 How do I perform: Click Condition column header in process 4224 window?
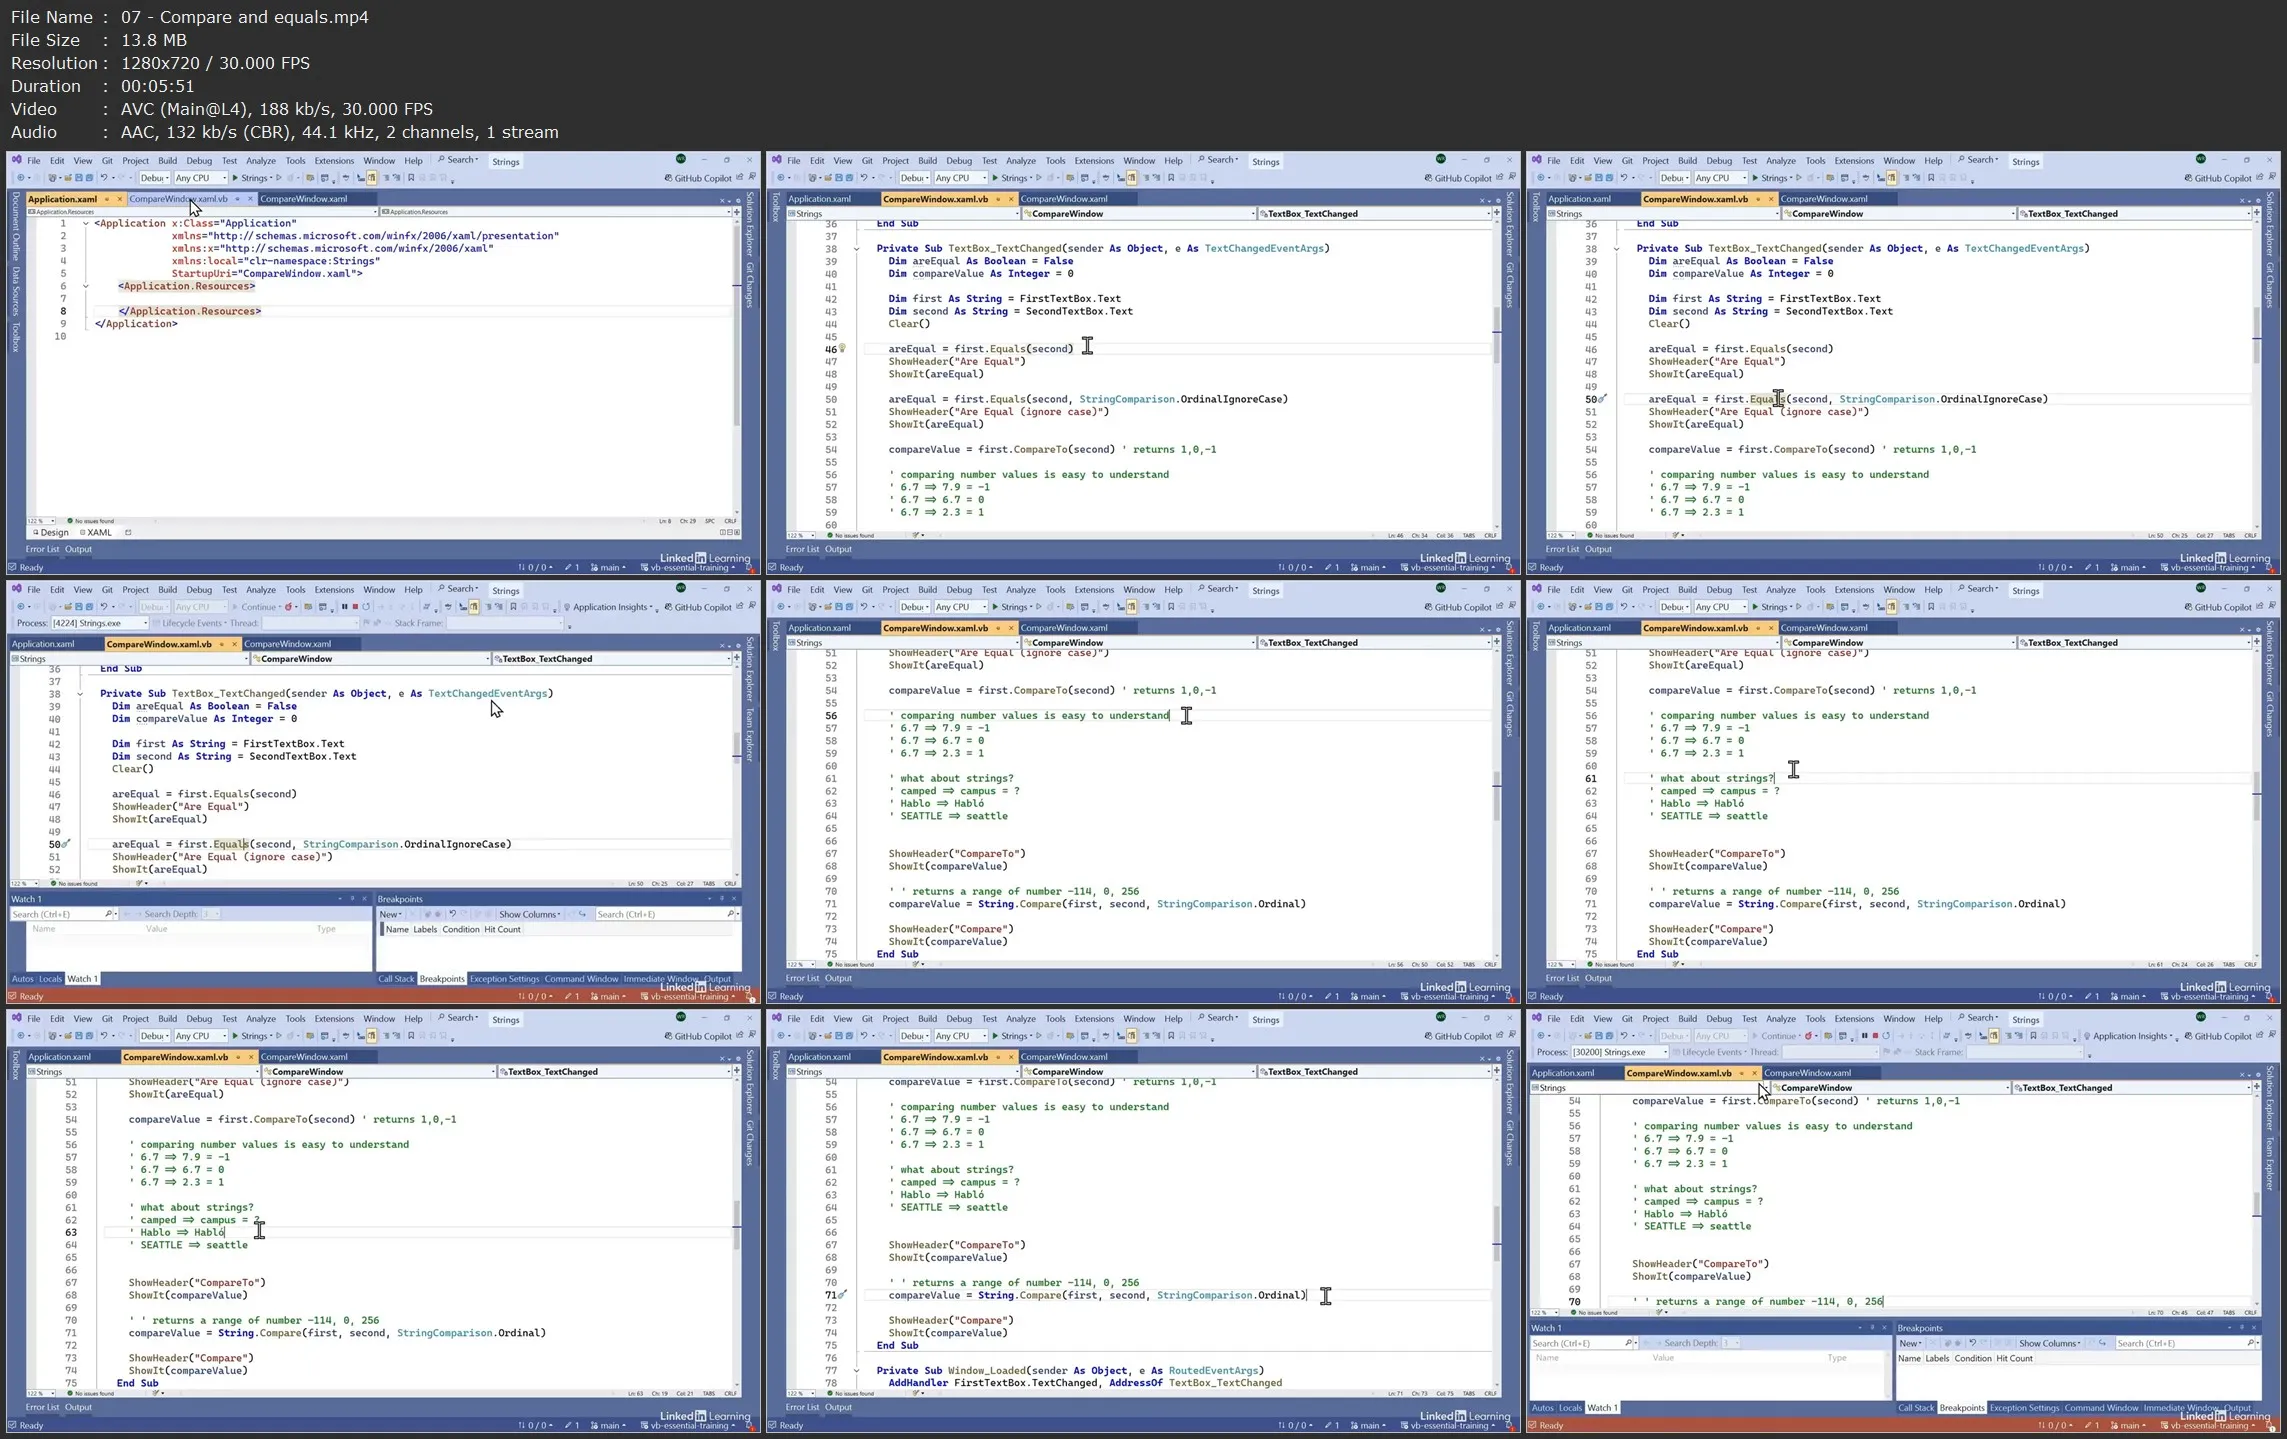point(461,929)
